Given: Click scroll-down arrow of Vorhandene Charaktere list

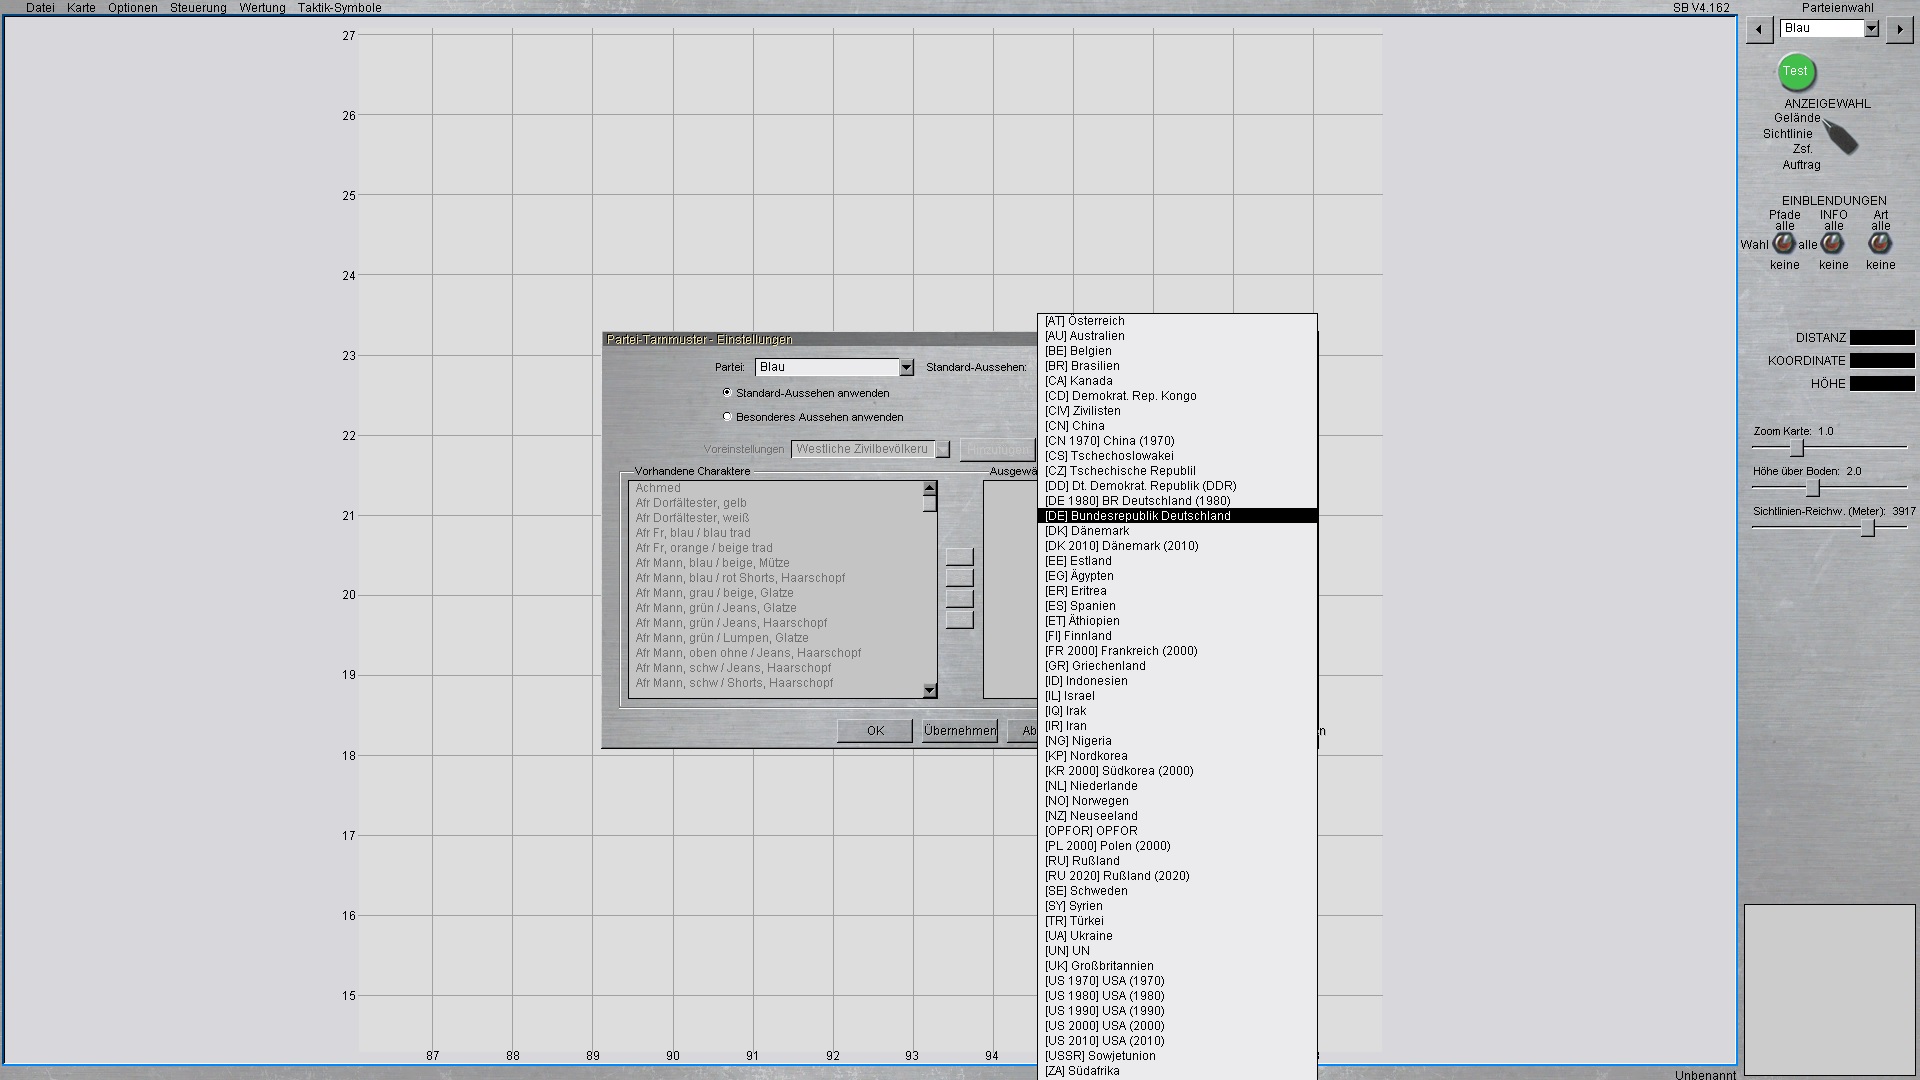Looking at the screenshot, I should 930,690.
